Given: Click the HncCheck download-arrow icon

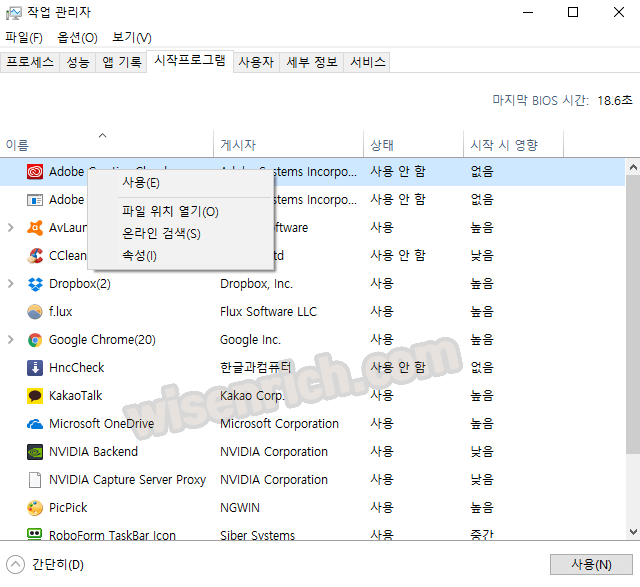Looking at the screenshot, I should click(35, 368).
